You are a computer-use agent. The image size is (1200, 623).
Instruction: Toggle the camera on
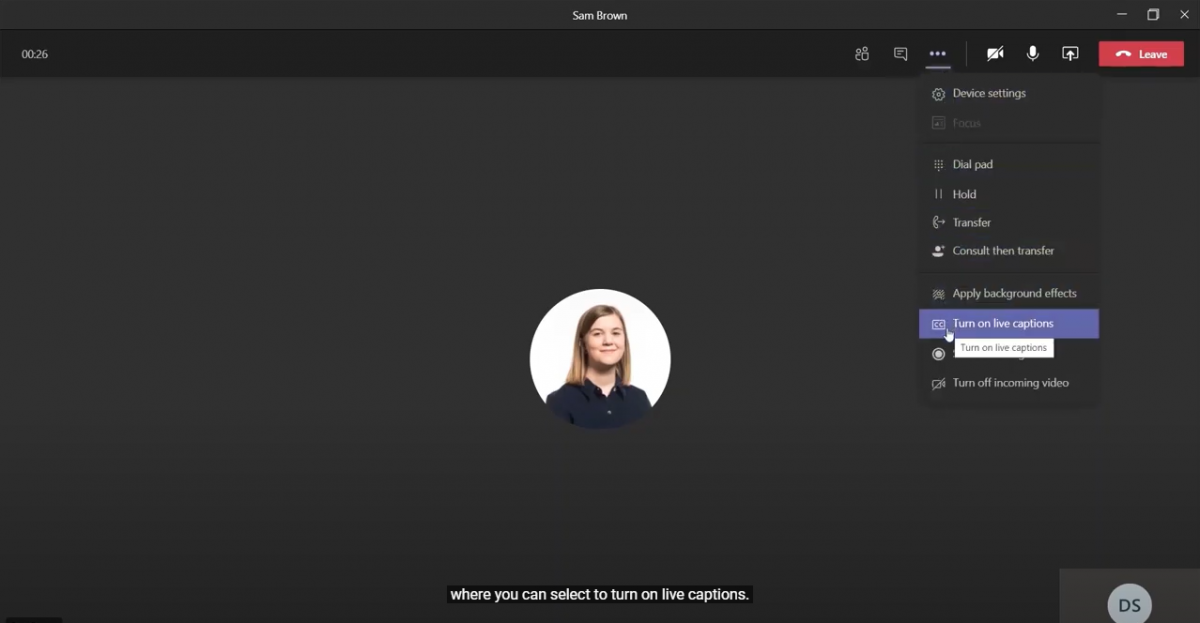pyautogui.click(x=995, y=54)
